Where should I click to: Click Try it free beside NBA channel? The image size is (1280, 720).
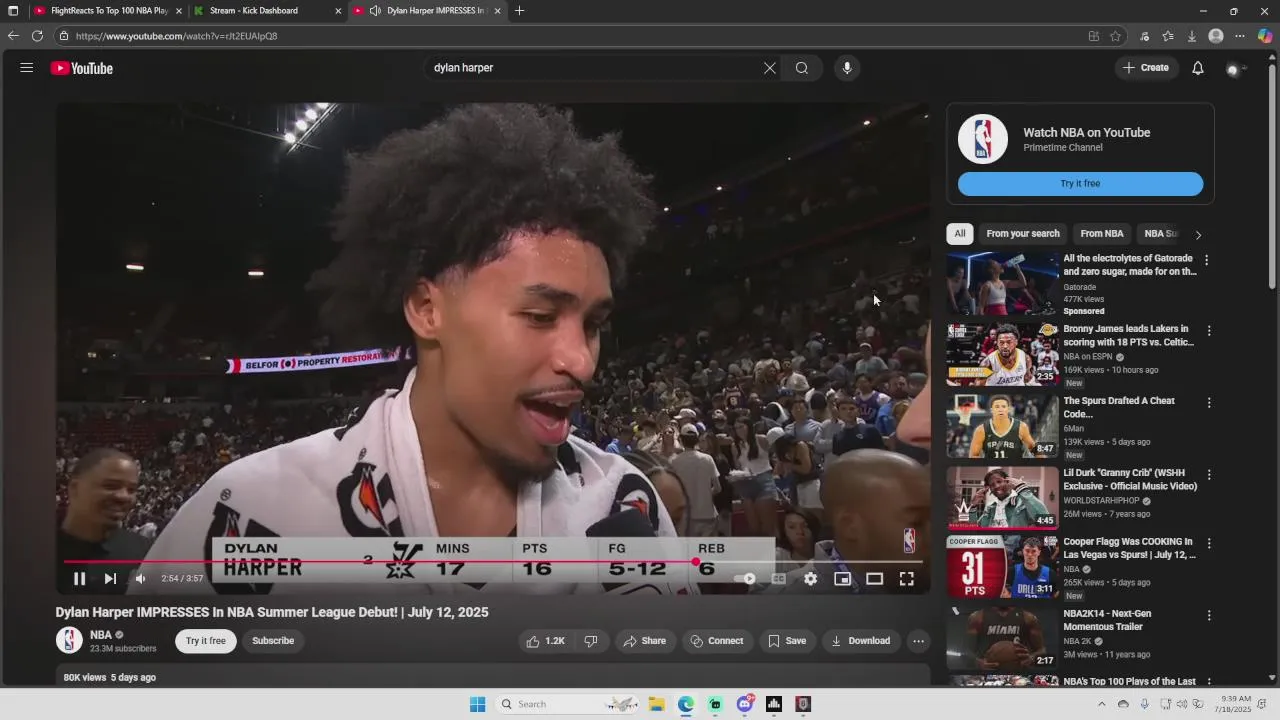[x=206, y=641]
